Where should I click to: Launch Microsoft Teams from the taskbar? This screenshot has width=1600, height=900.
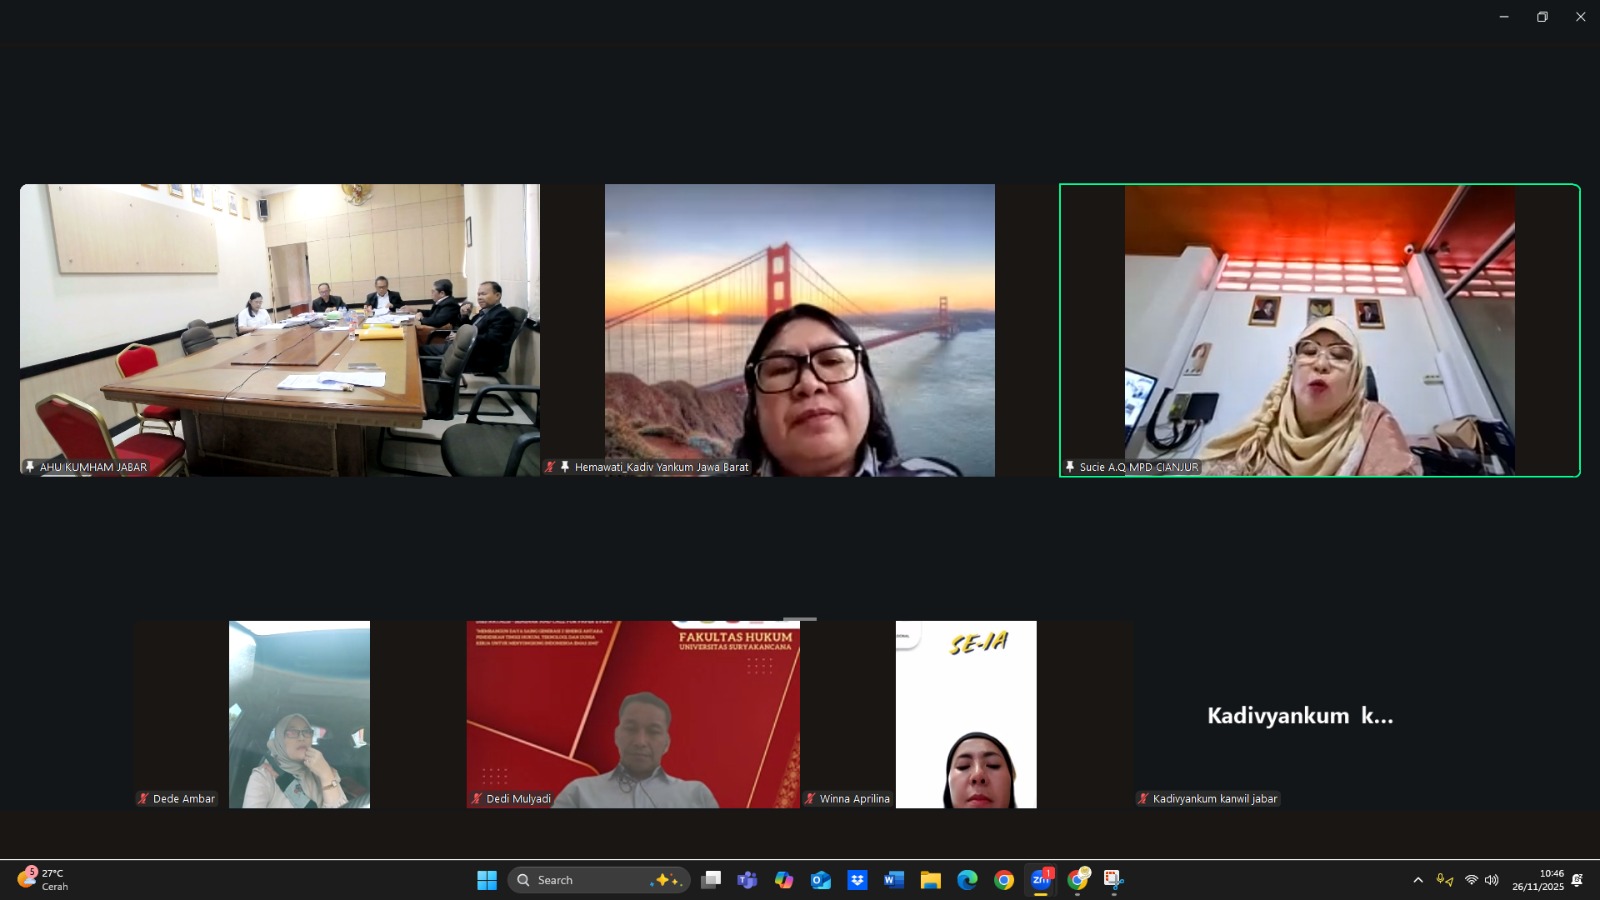click(x=747, y=880)
